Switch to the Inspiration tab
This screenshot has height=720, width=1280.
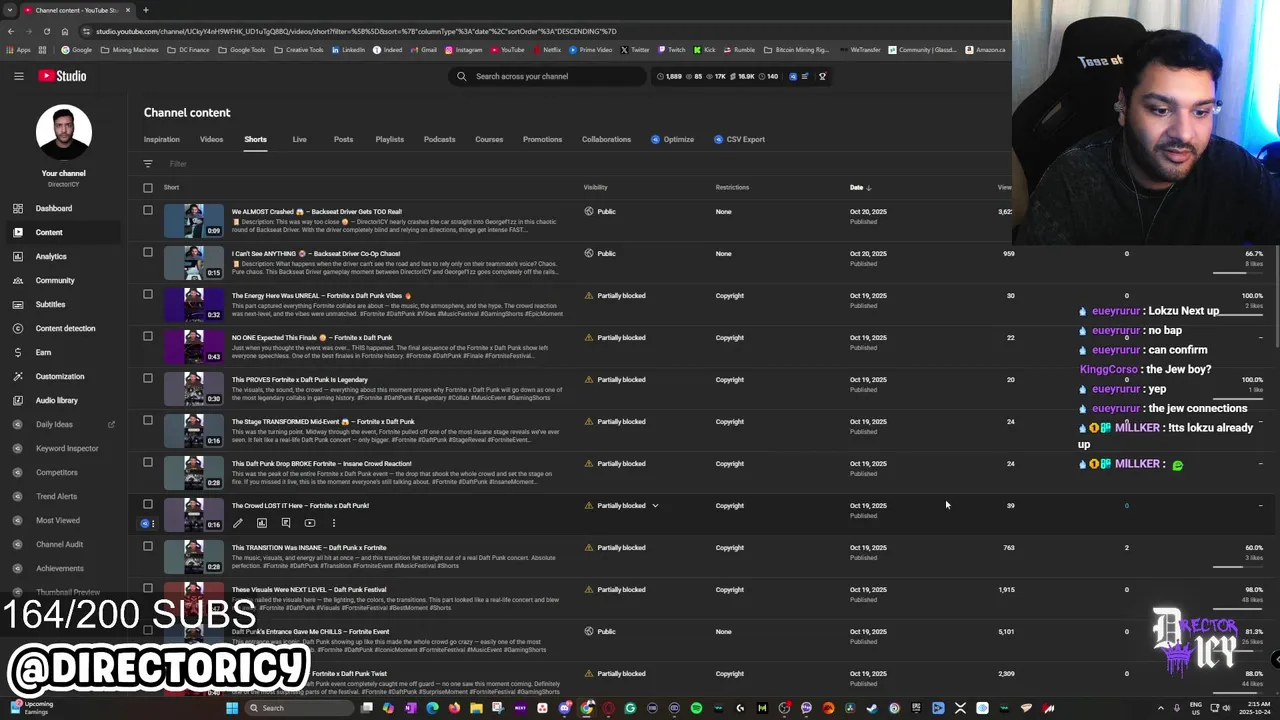(161, 139)
